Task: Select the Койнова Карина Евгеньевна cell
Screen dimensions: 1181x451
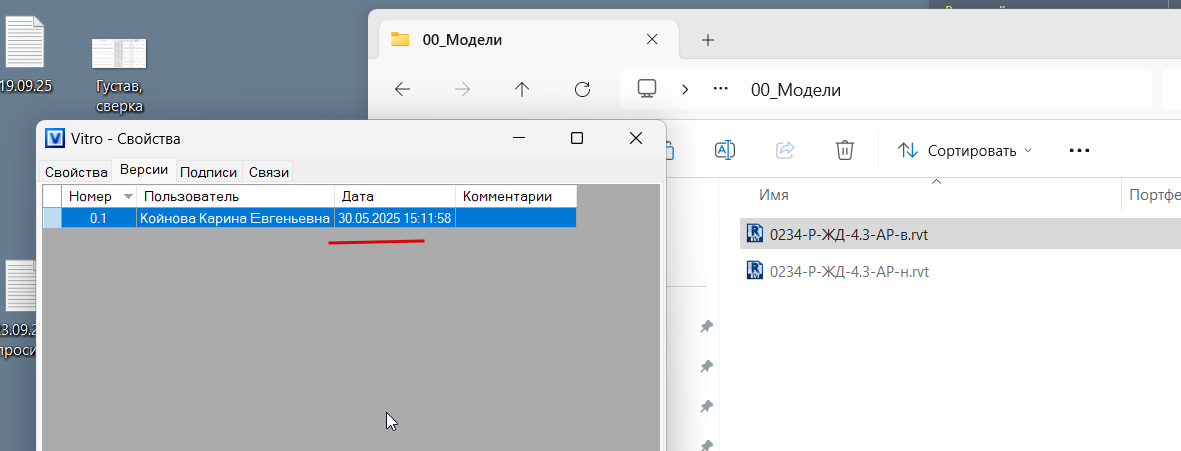Action: tap(235, 218)
